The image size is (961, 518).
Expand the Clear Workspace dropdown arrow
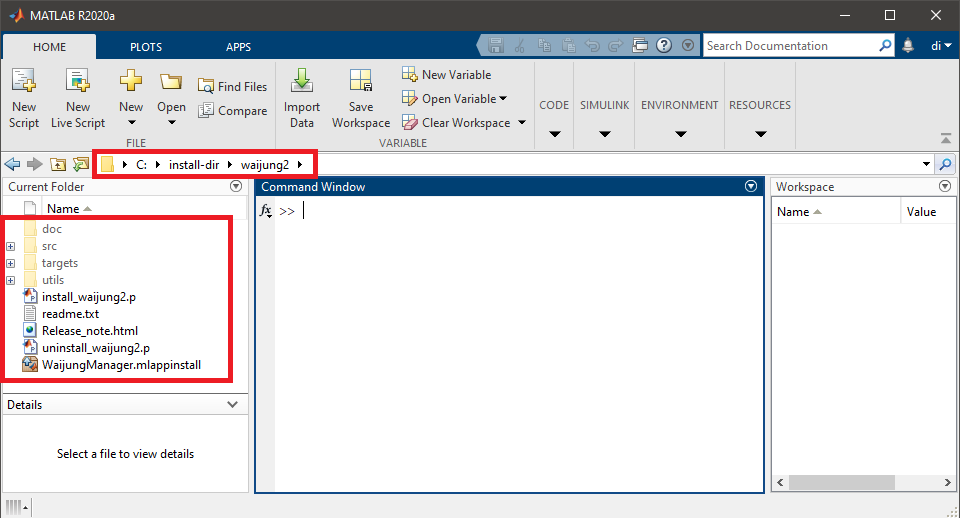(x=522, y=123)
